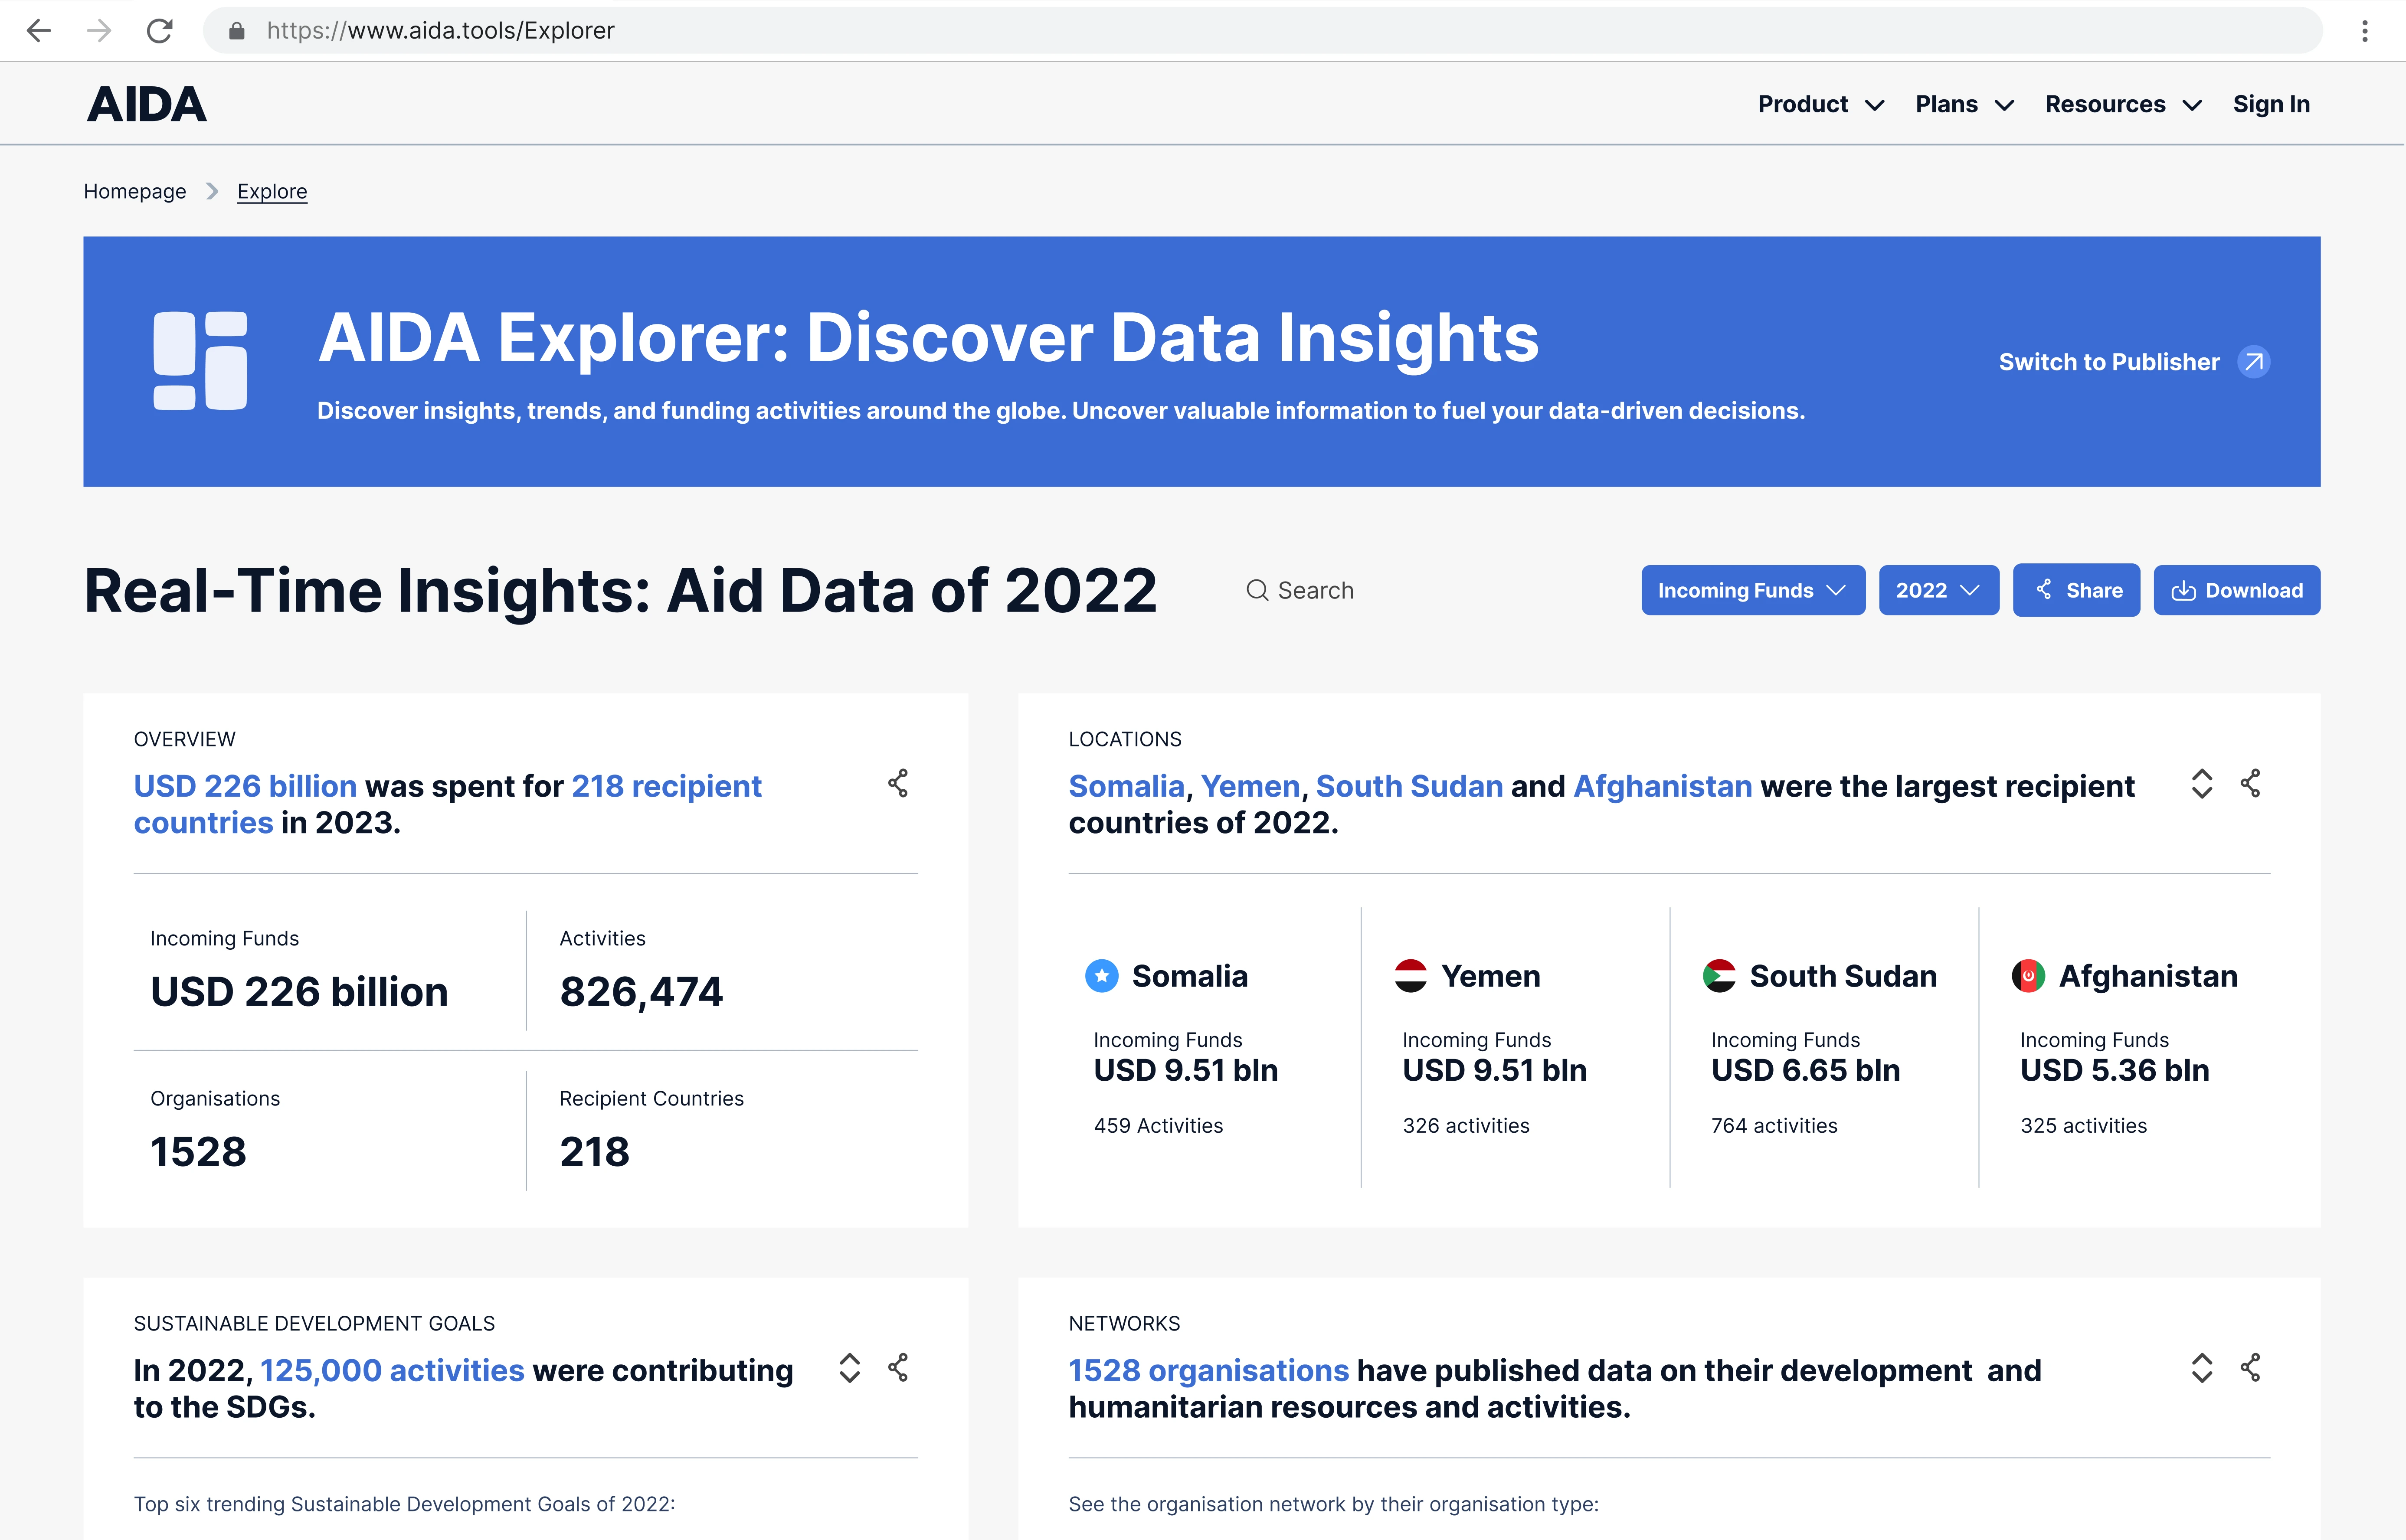Open the Somalia link in Locations heading
The image size is (2406, 1540).
1126,786
